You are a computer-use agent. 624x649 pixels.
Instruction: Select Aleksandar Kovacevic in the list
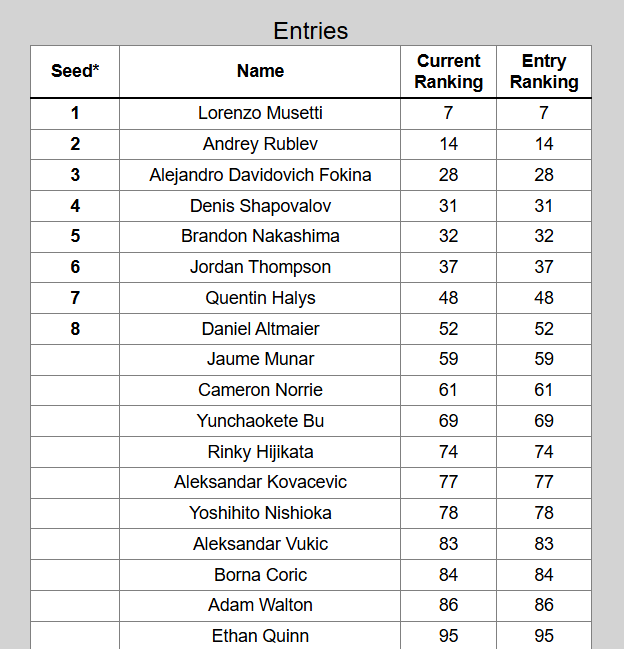[260, 483]
